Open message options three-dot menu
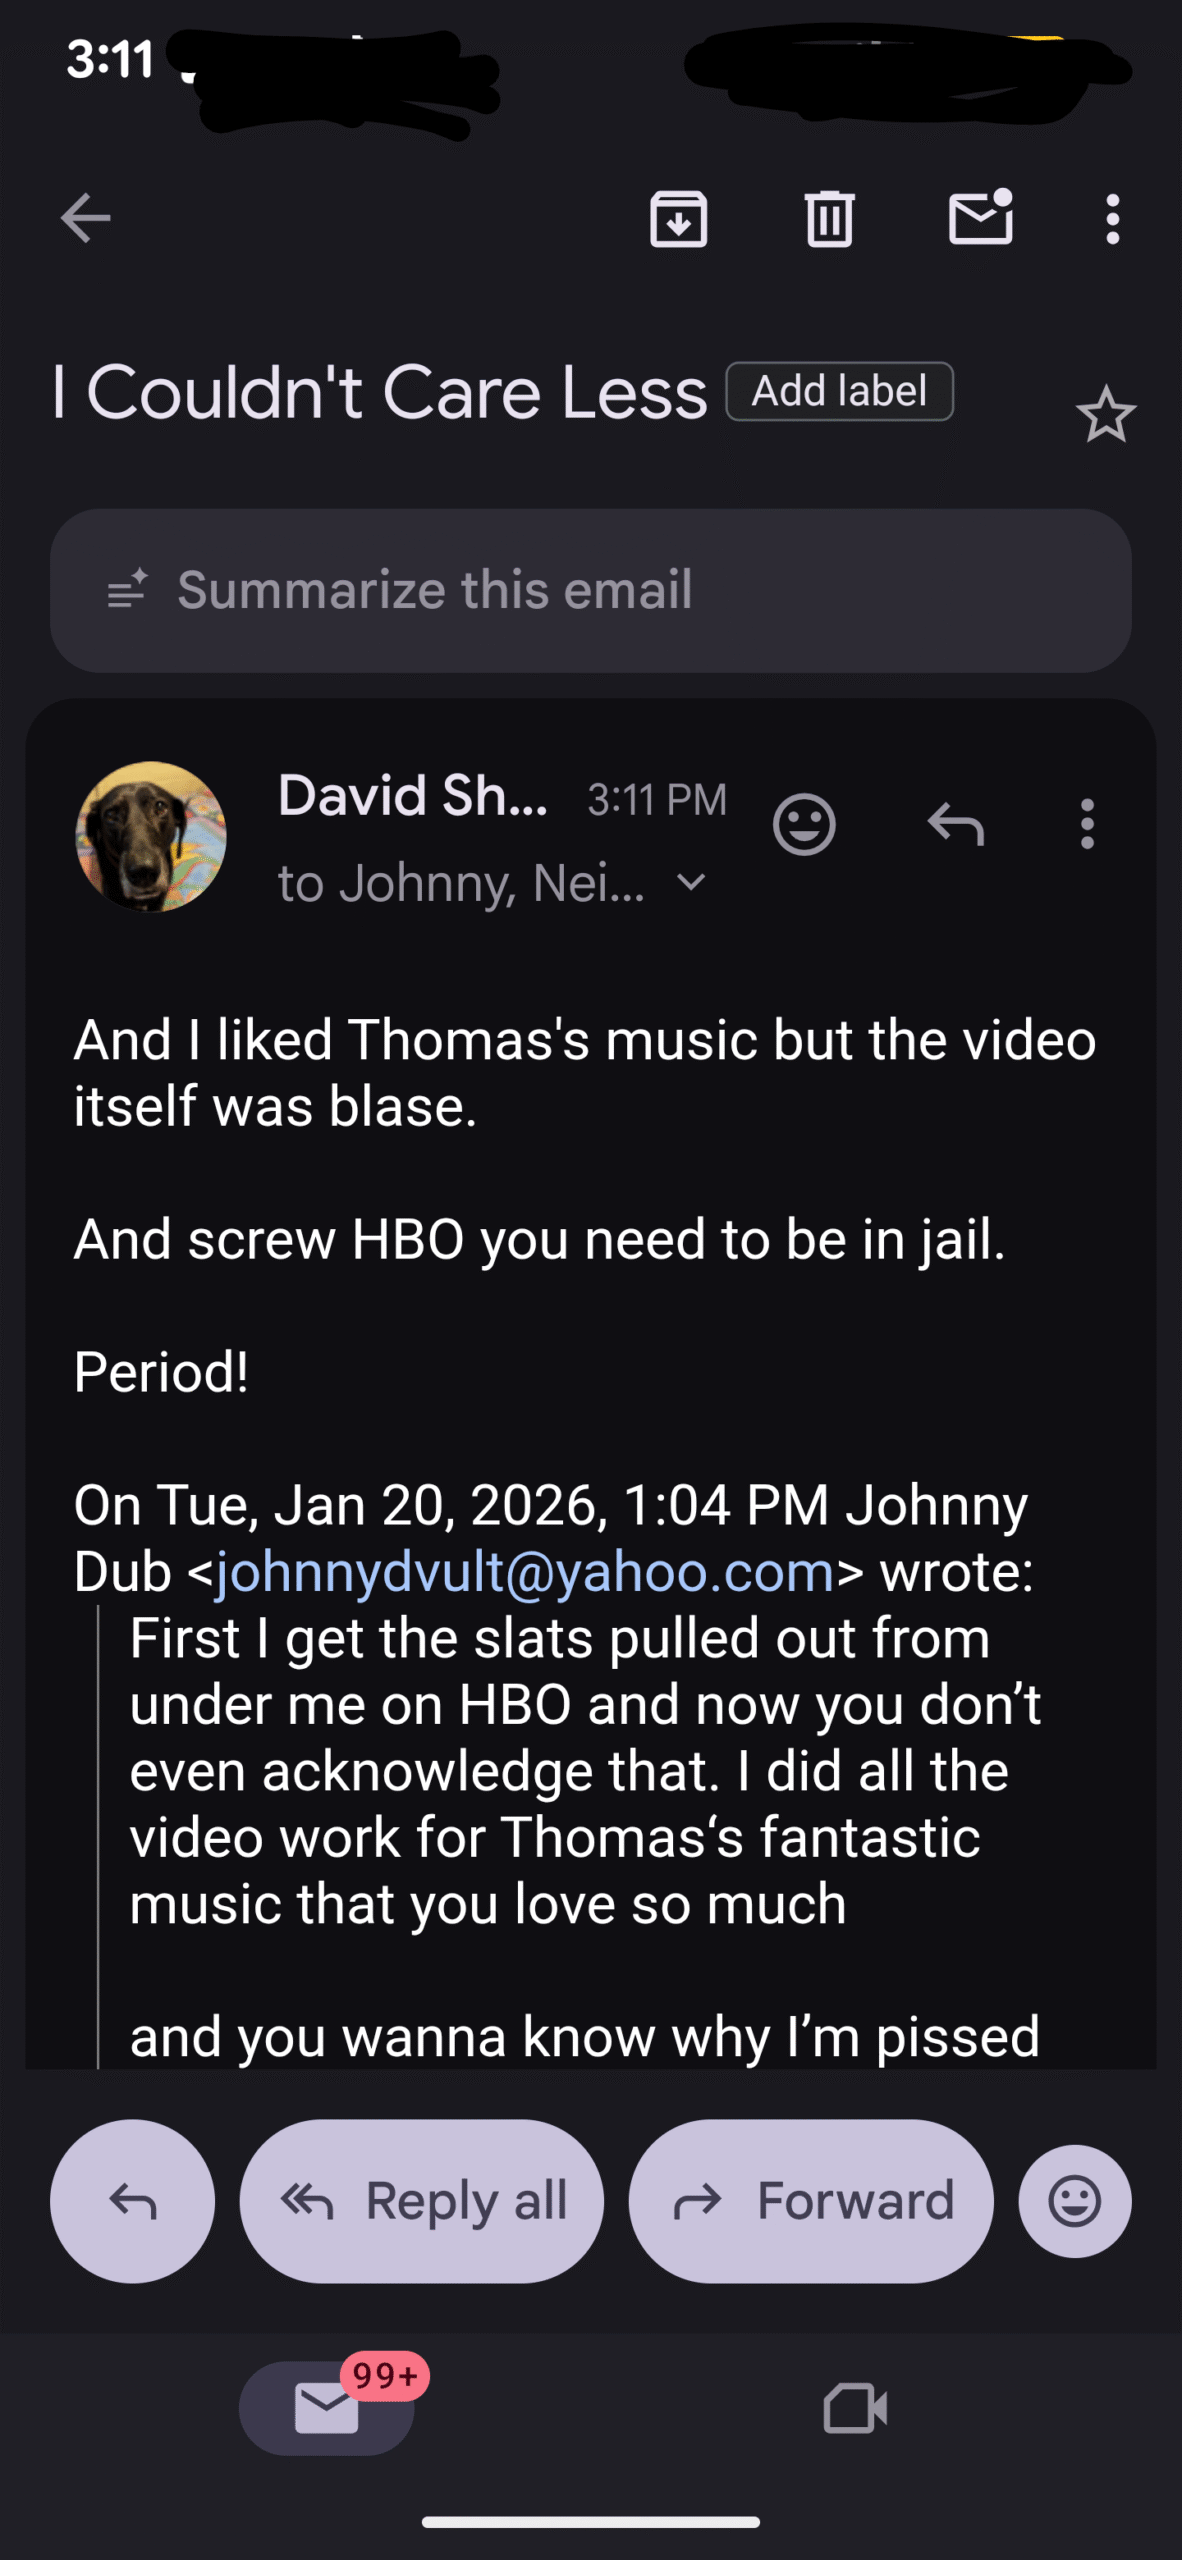This screenshot has width=1182, height=2560. (x=1087, y=825)
